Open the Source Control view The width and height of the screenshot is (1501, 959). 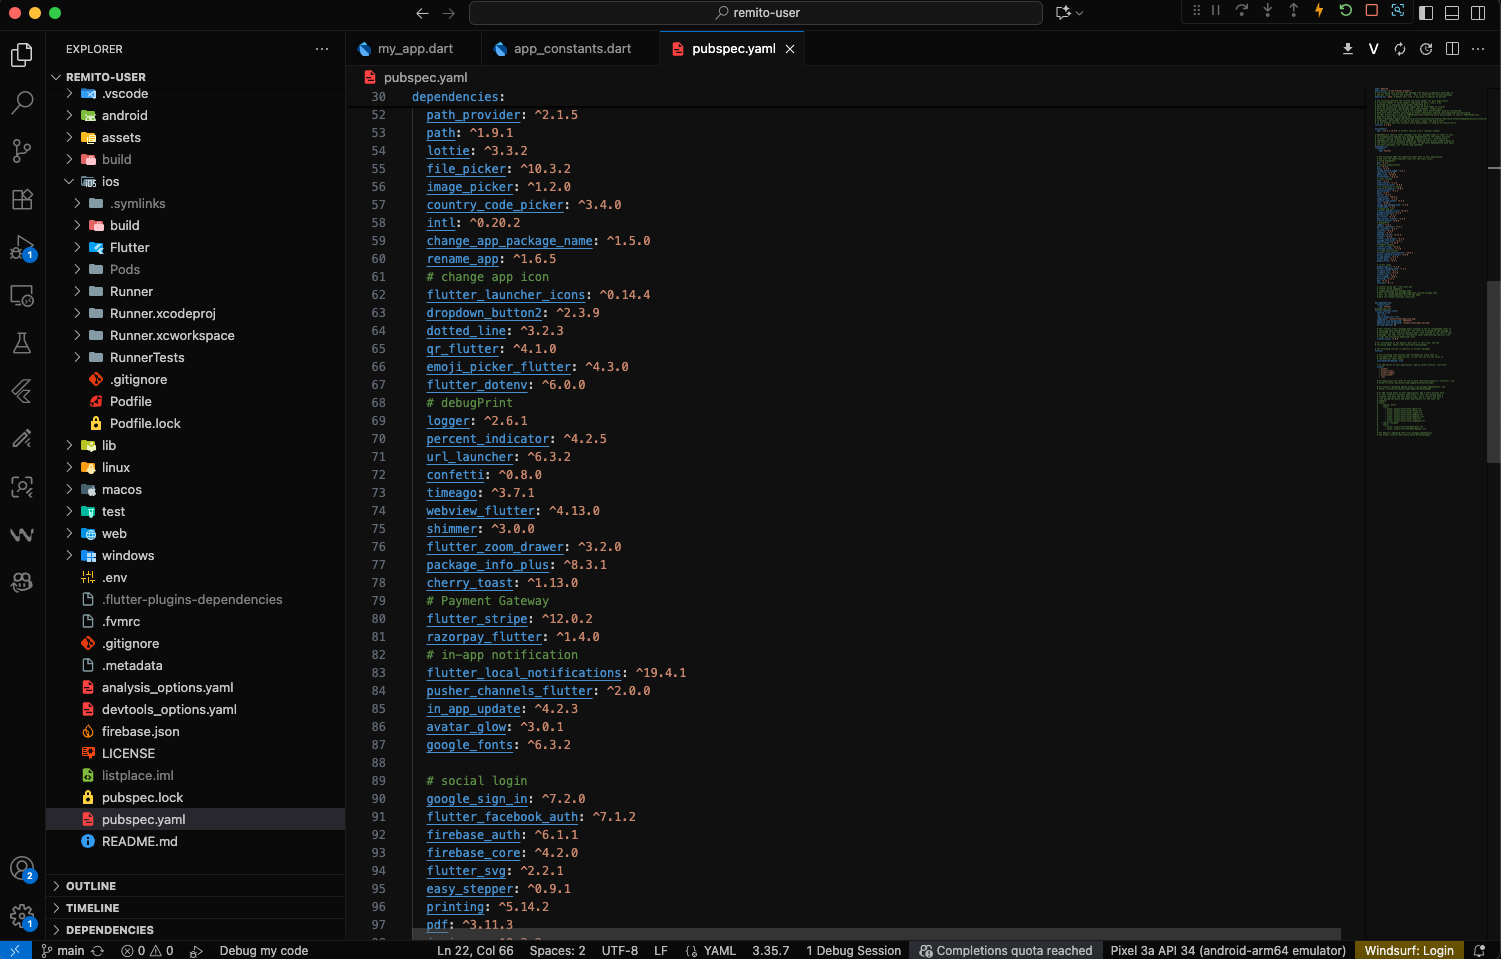[x=21, y=150]
